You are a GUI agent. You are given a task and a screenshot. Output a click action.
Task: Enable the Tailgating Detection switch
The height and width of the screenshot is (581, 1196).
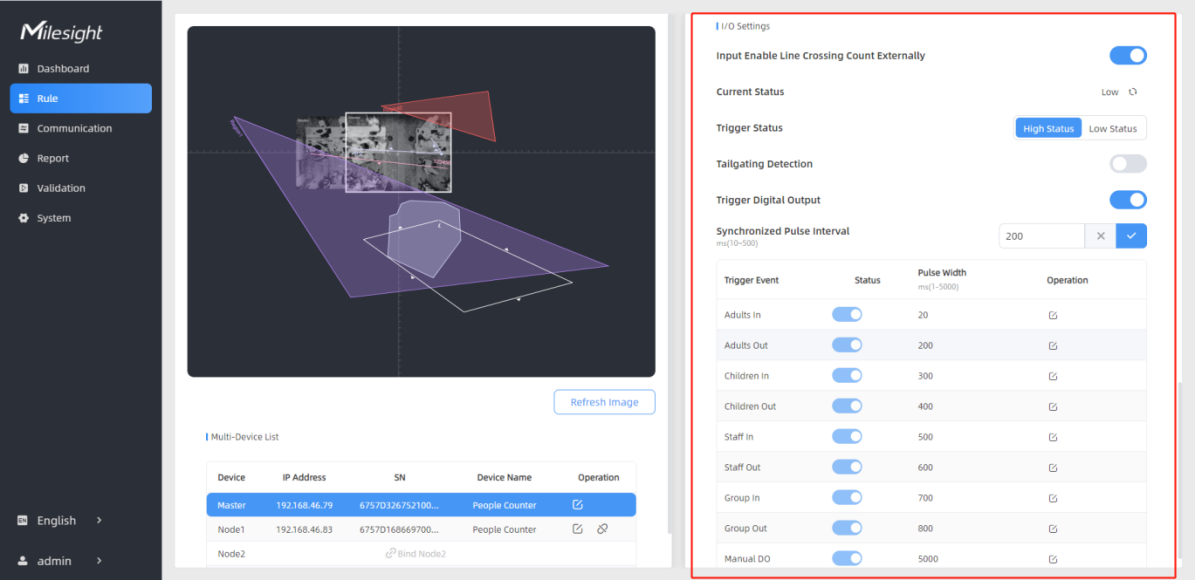click(x=1128, y=164)
